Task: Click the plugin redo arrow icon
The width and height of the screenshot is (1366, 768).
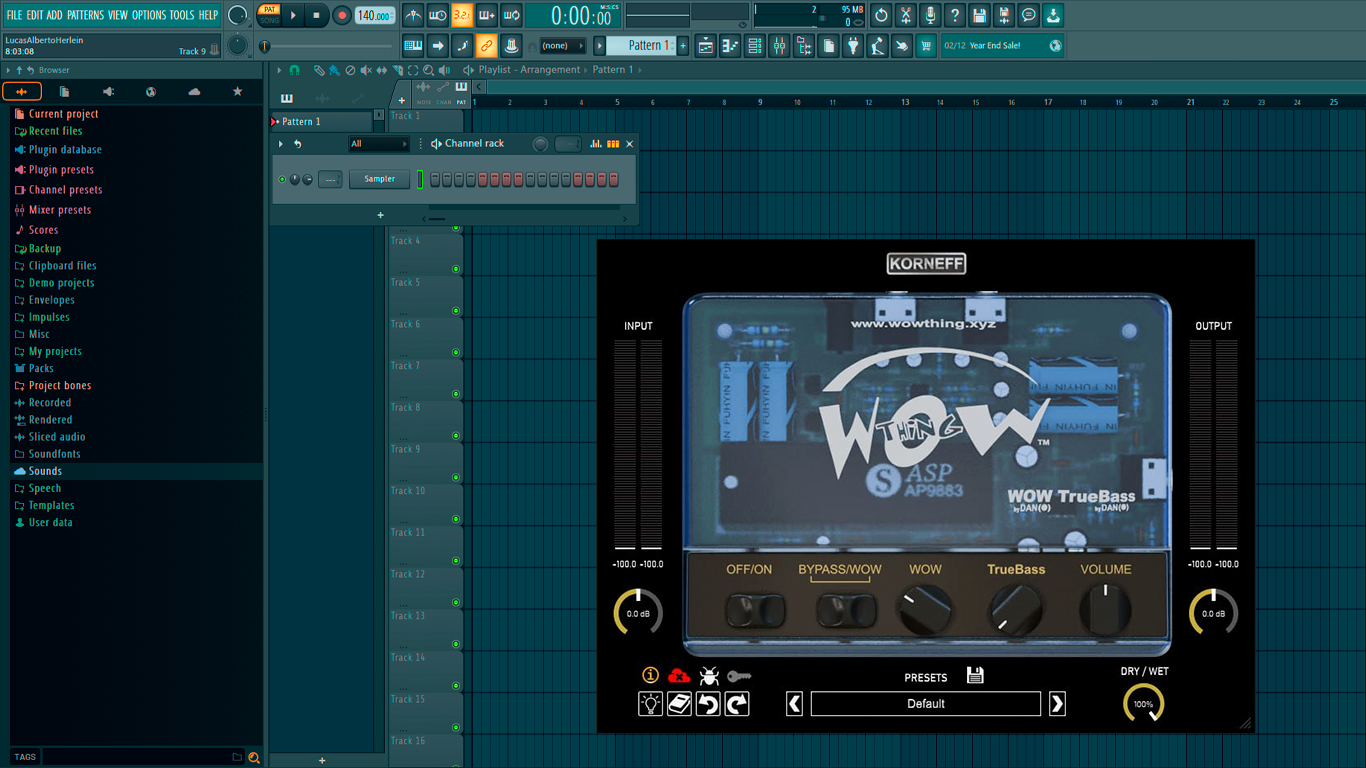Action: (737, 704)
